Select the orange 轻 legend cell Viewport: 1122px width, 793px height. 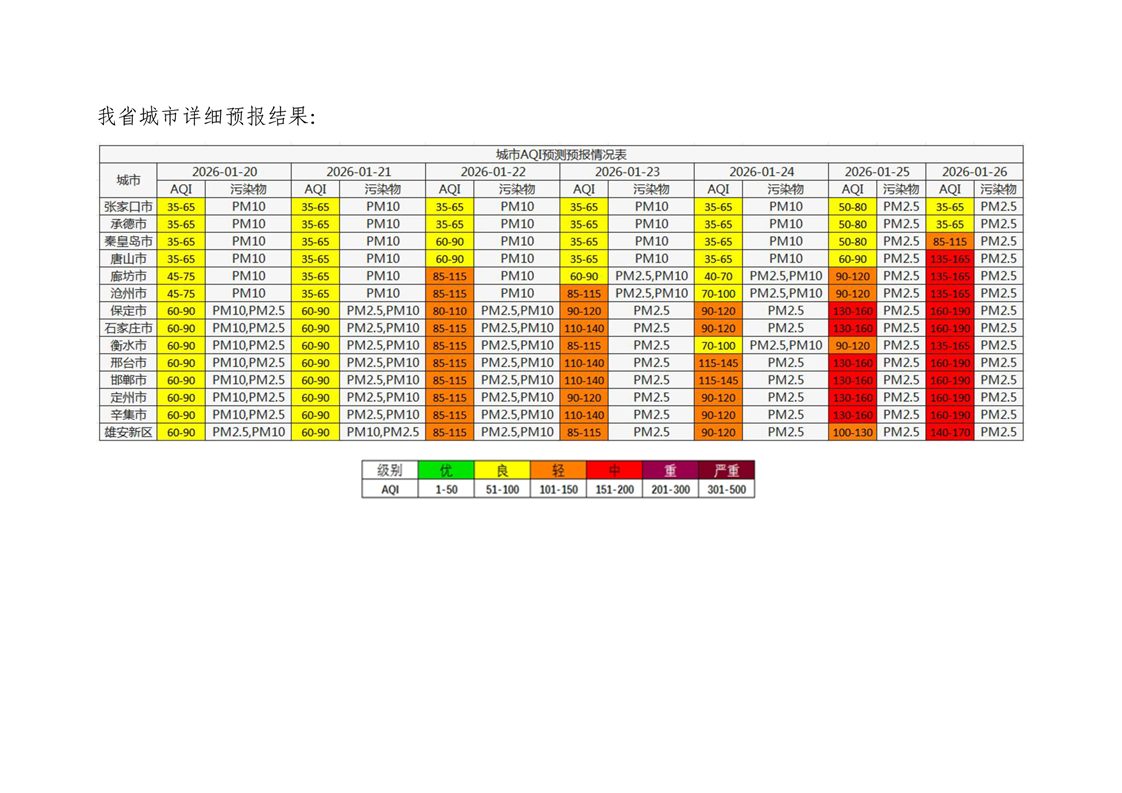coord(558,470)
